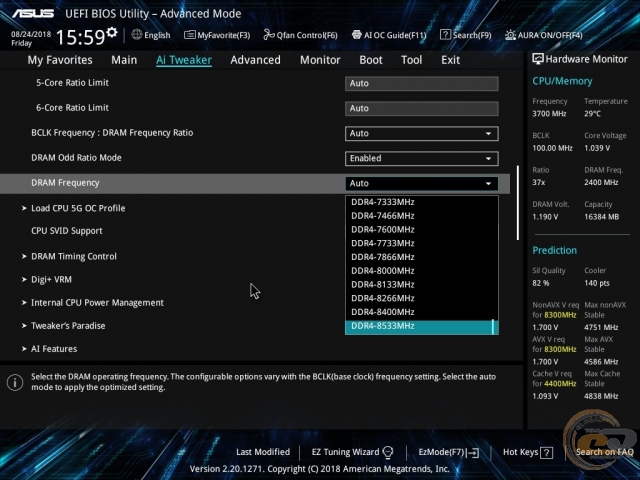
Task: Change language from English
Action: 157,35
